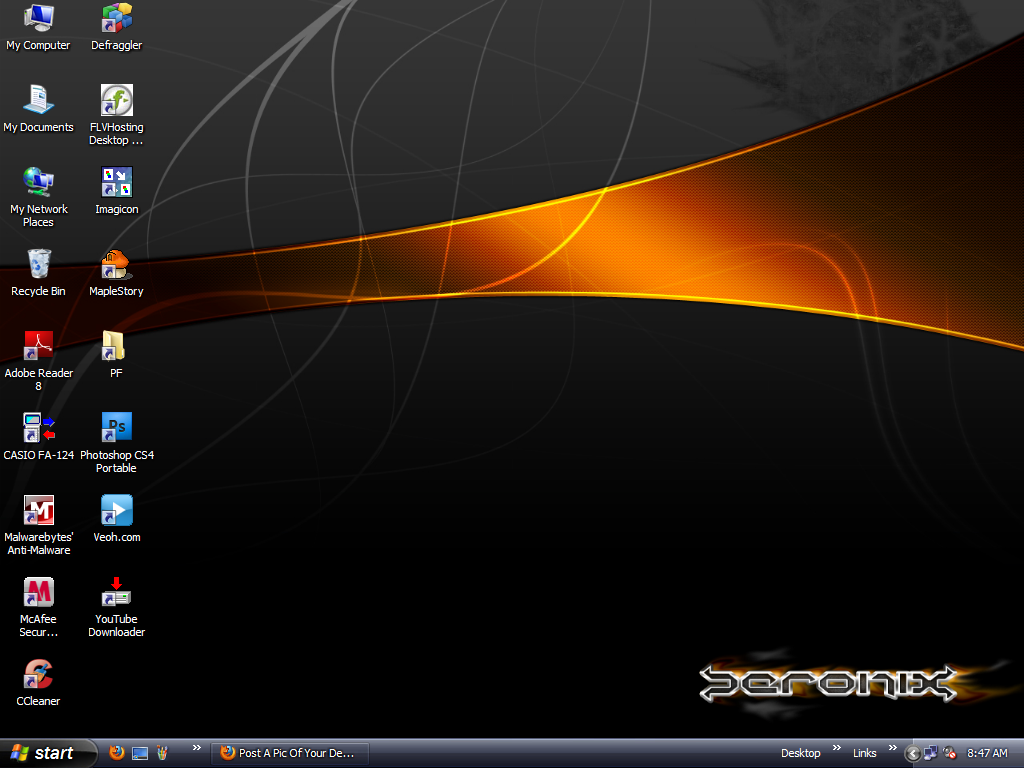
Task: Open the Imagicon application
Action: (x=115, y=183)
